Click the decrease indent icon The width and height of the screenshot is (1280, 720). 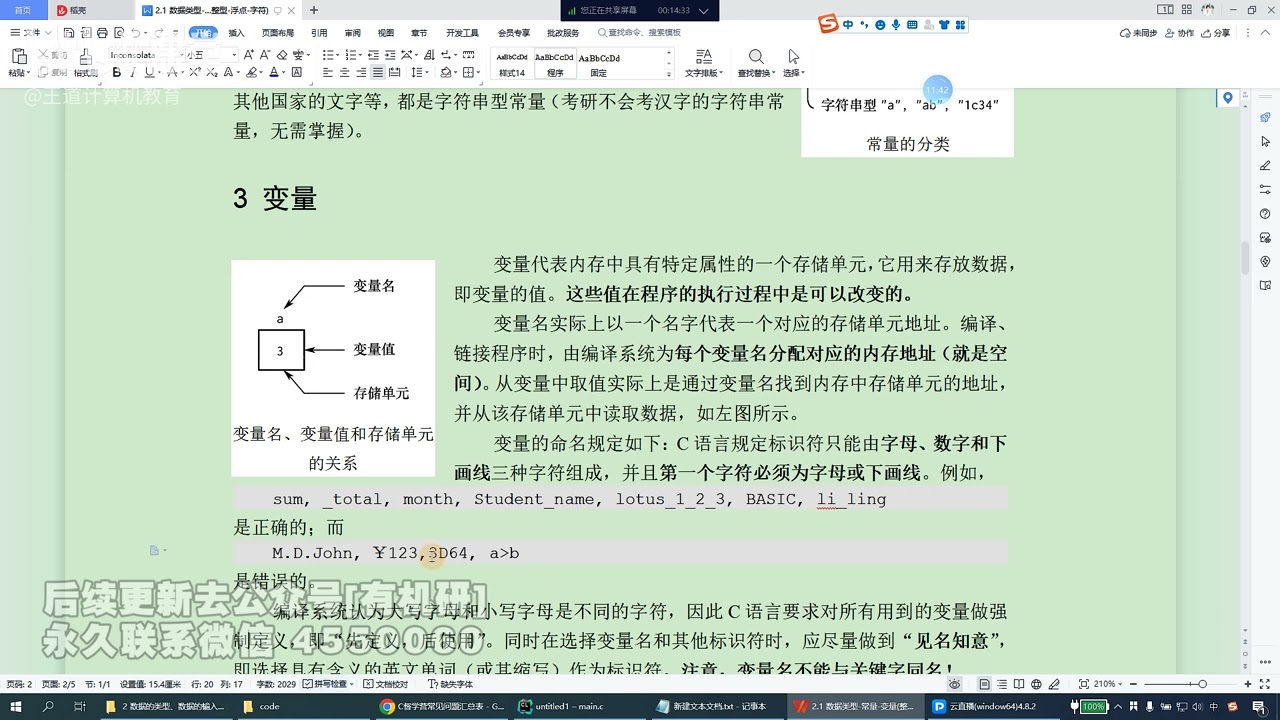coord(373,55)
